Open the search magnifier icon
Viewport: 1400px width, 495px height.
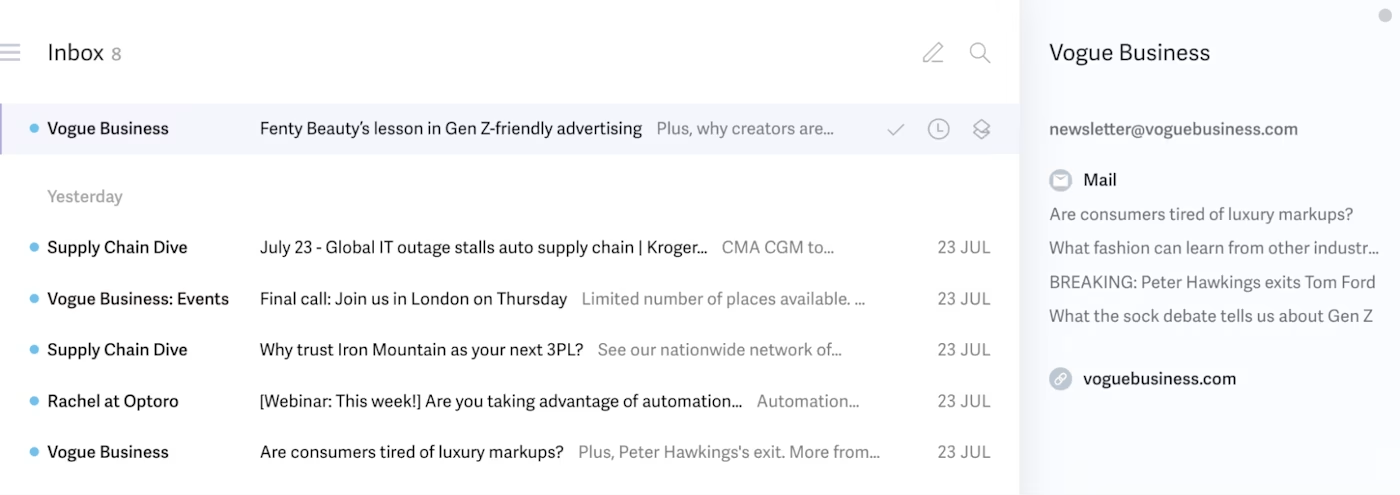[980, 53]
